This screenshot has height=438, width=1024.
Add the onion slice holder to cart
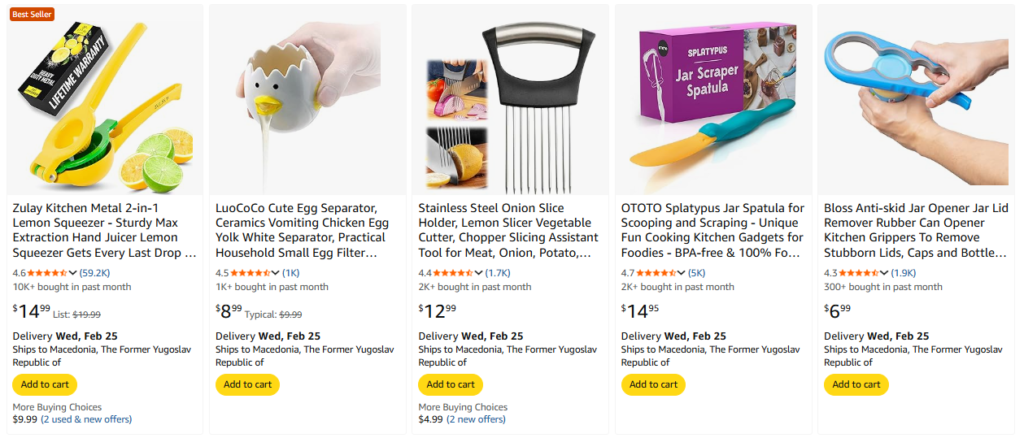[450, 384]
